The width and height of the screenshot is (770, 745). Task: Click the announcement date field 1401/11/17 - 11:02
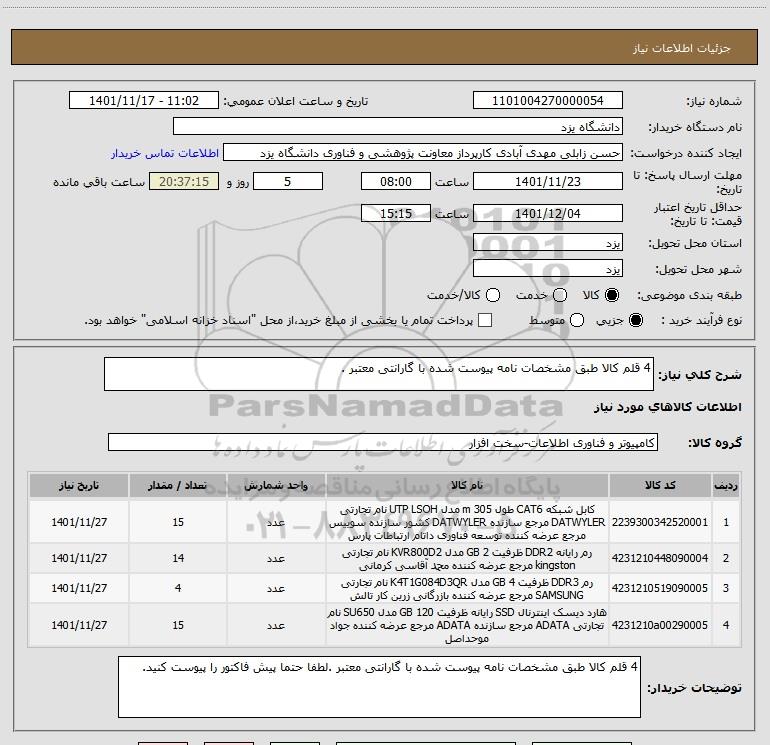144,101
